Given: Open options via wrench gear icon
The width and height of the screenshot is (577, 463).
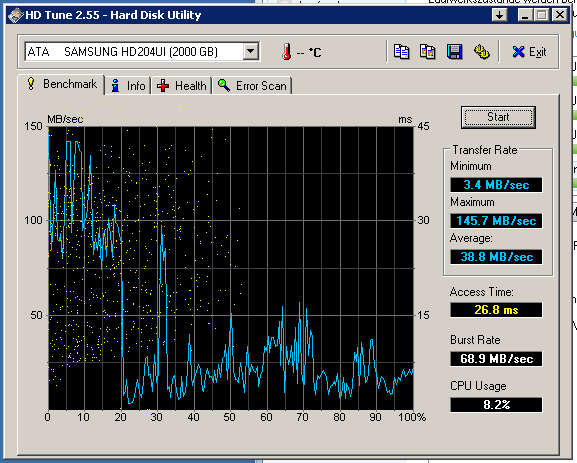Looking at the screenshot, I should (x=481, y=52).
